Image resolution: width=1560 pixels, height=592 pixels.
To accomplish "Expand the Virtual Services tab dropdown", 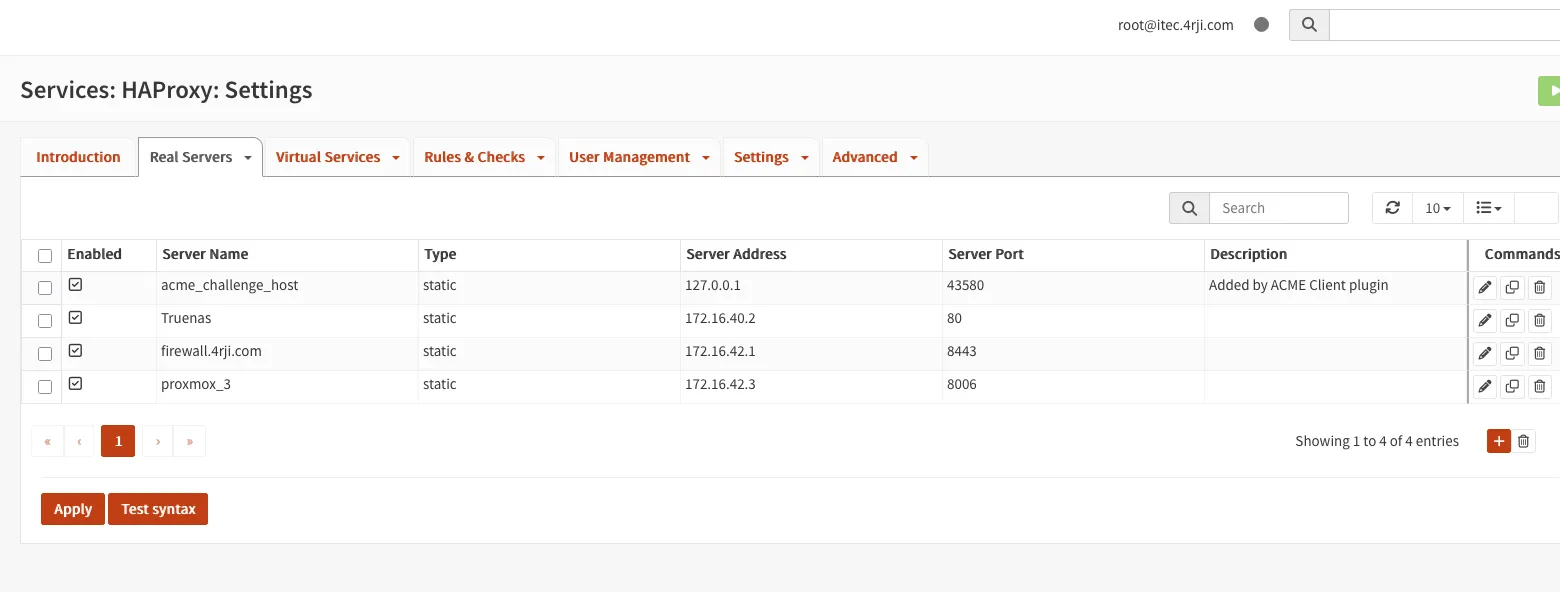I will 396,158.
